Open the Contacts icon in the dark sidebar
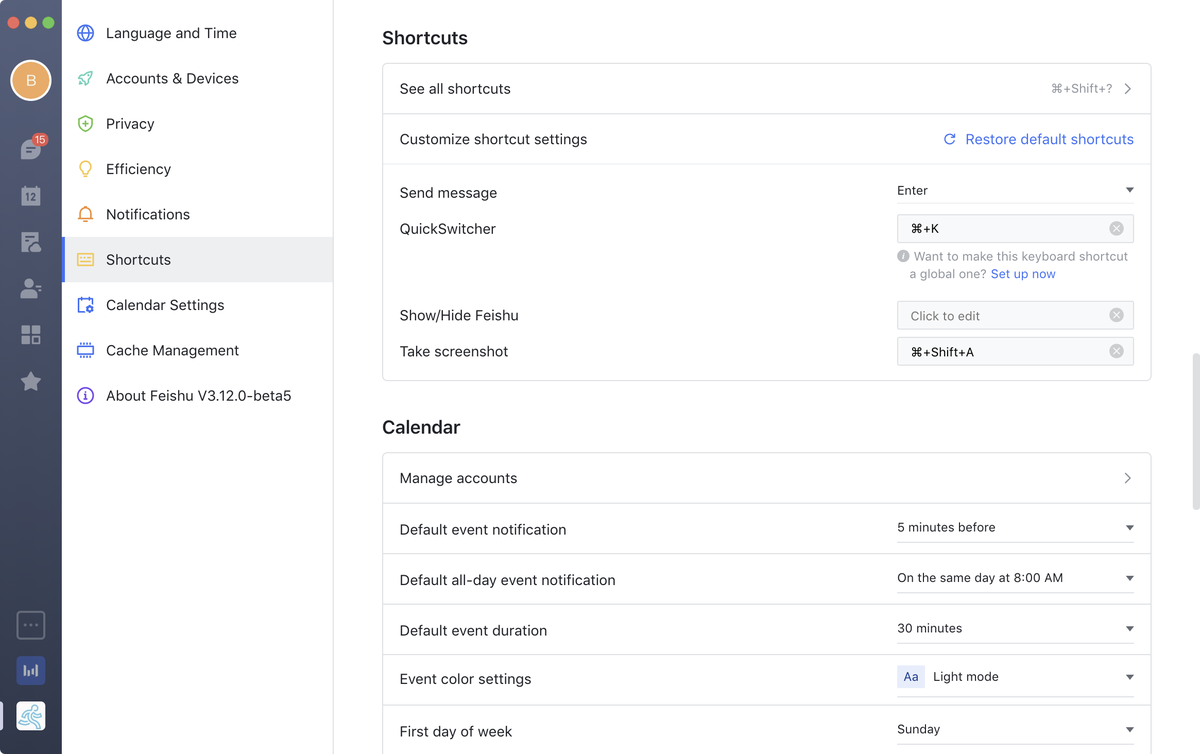The image size is (1200, 754). [x=31, y=288]
